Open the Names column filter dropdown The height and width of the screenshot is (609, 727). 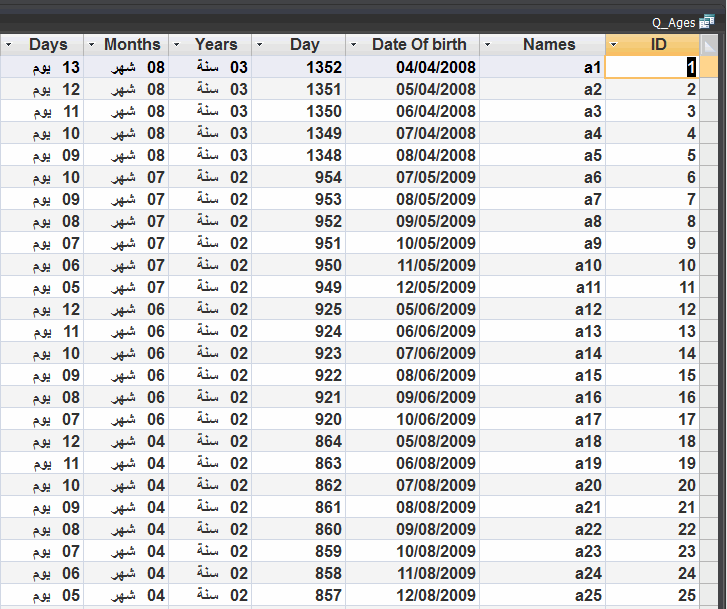click(487, 45)
